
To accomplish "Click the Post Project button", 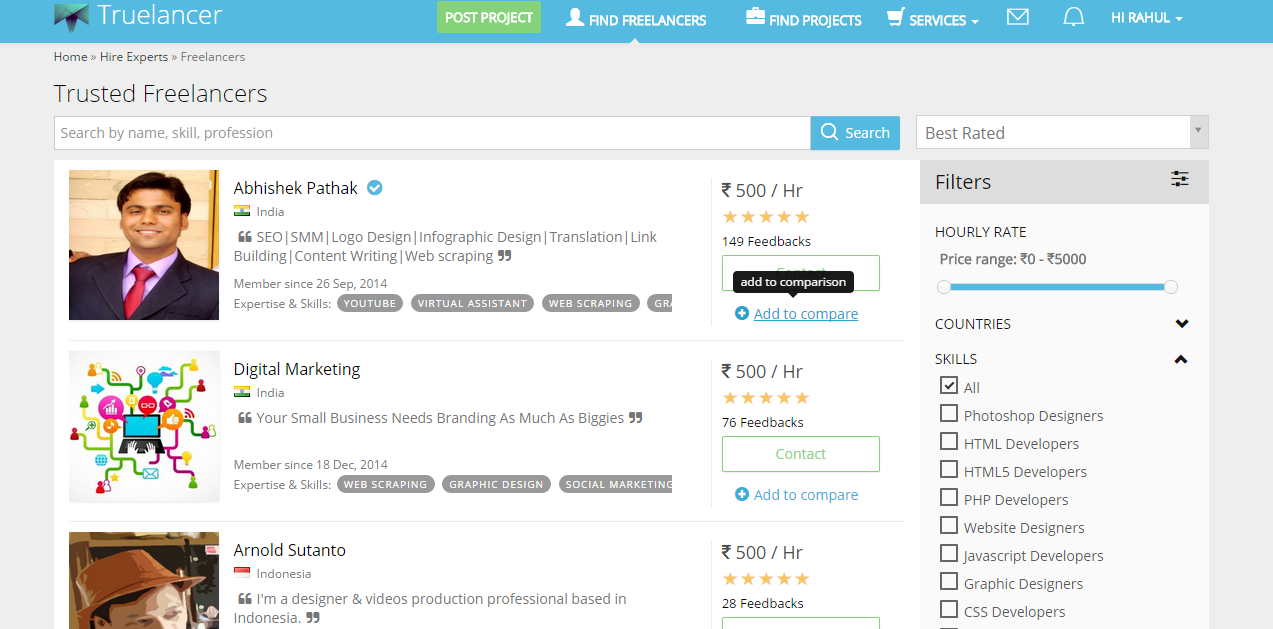I will point(488,17).
